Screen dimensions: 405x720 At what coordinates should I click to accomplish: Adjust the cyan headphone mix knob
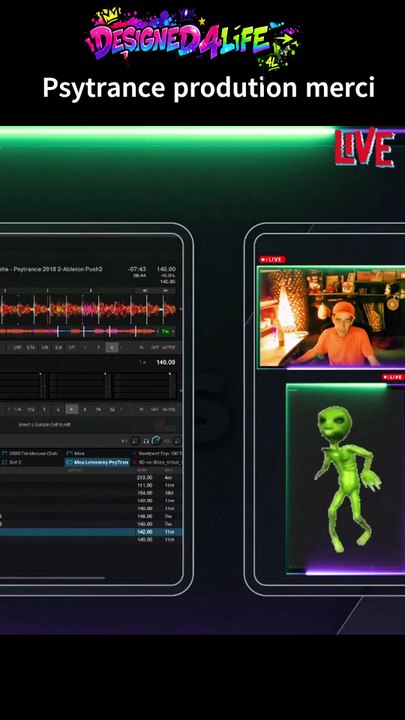tap(156, 441)
